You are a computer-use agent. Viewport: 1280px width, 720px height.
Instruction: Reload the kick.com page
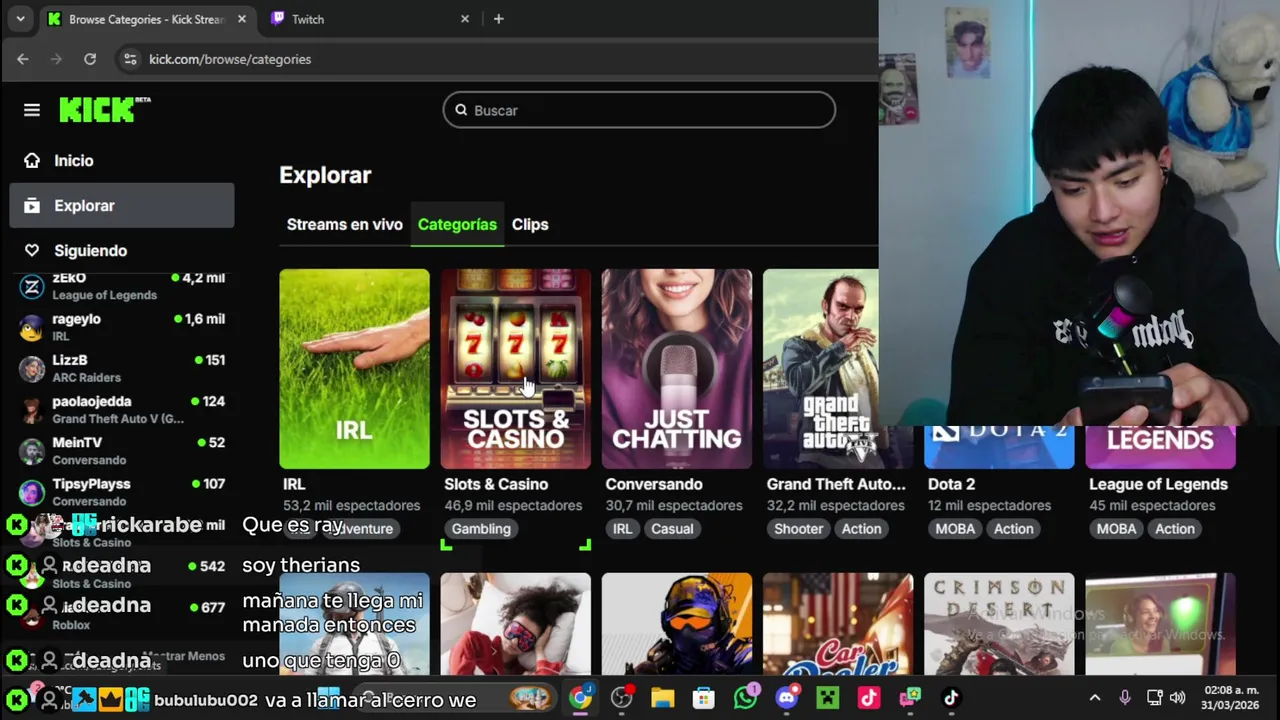coord(90,59)
